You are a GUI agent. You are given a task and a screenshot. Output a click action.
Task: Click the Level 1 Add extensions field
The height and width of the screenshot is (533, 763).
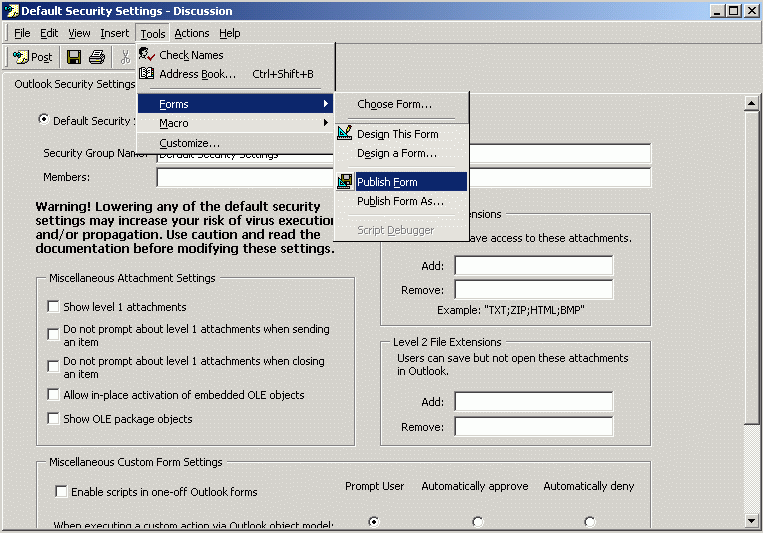(534, 266)
